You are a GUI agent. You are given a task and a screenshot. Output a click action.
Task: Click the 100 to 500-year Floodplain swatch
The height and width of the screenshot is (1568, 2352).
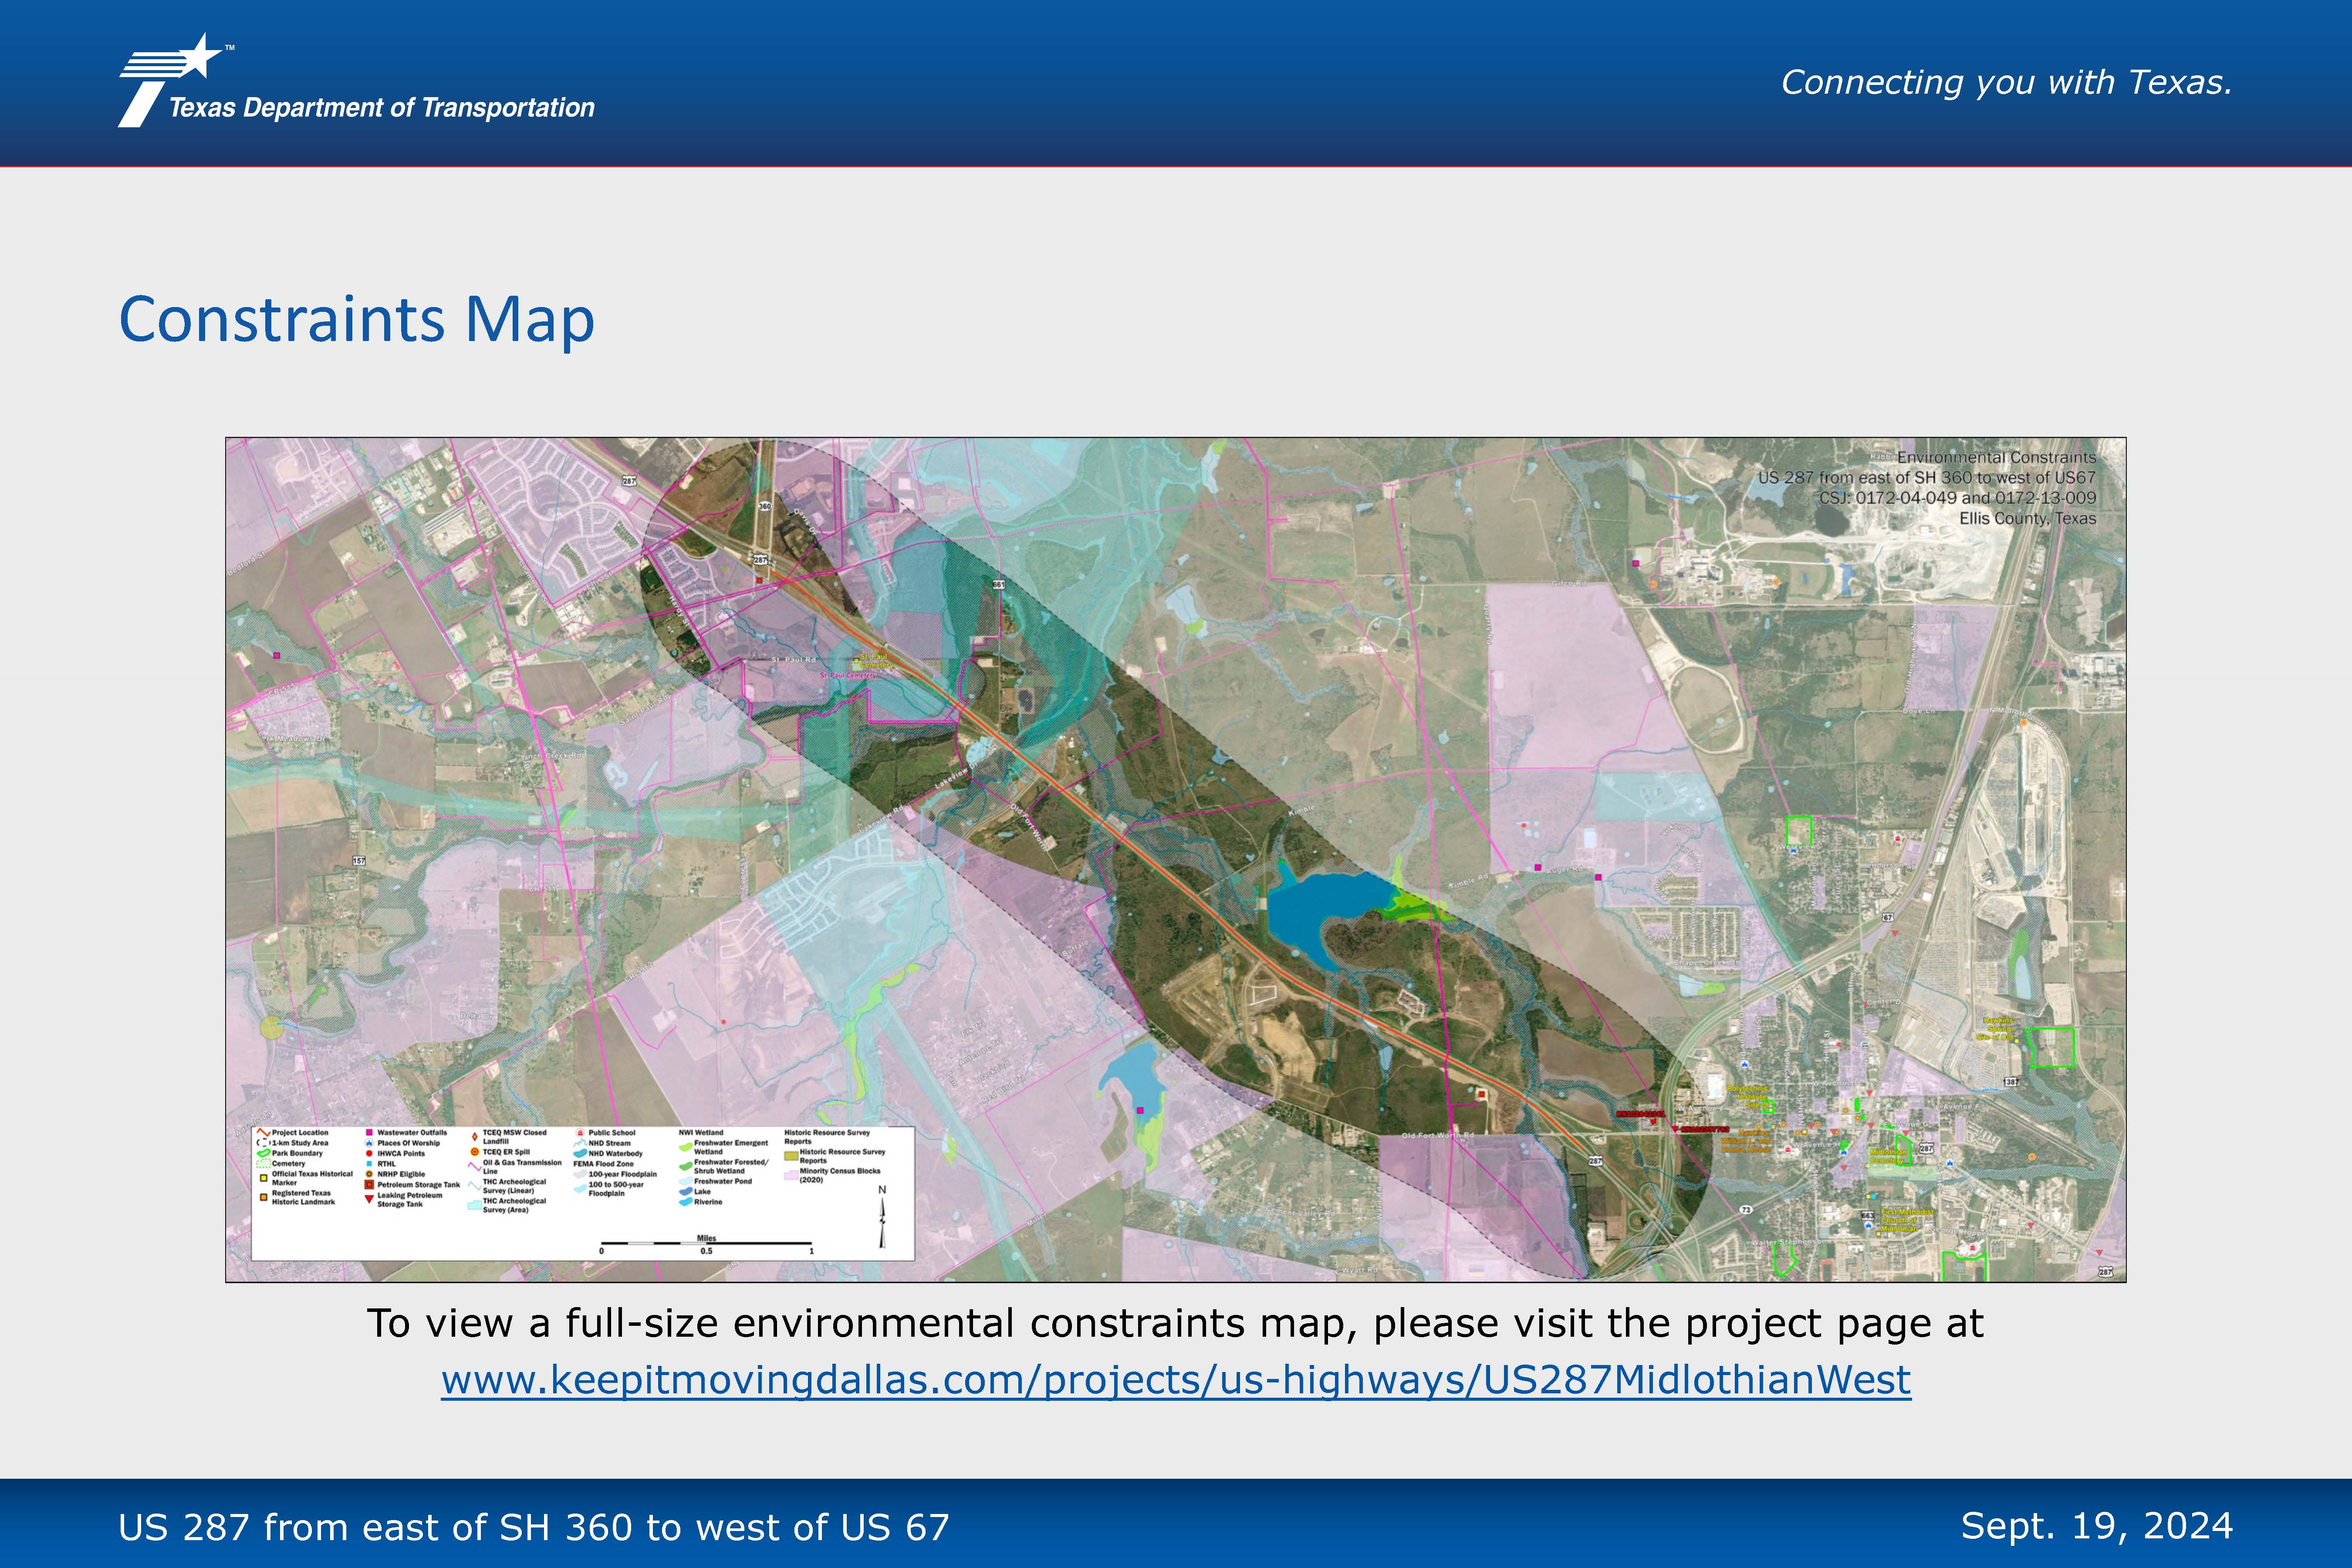pos(580,1189)
